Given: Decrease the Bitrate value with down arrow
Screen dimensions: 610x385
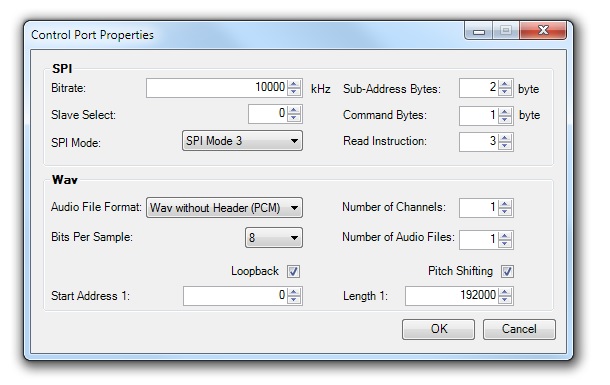Looking at the screenshot, I should [294, 92].
